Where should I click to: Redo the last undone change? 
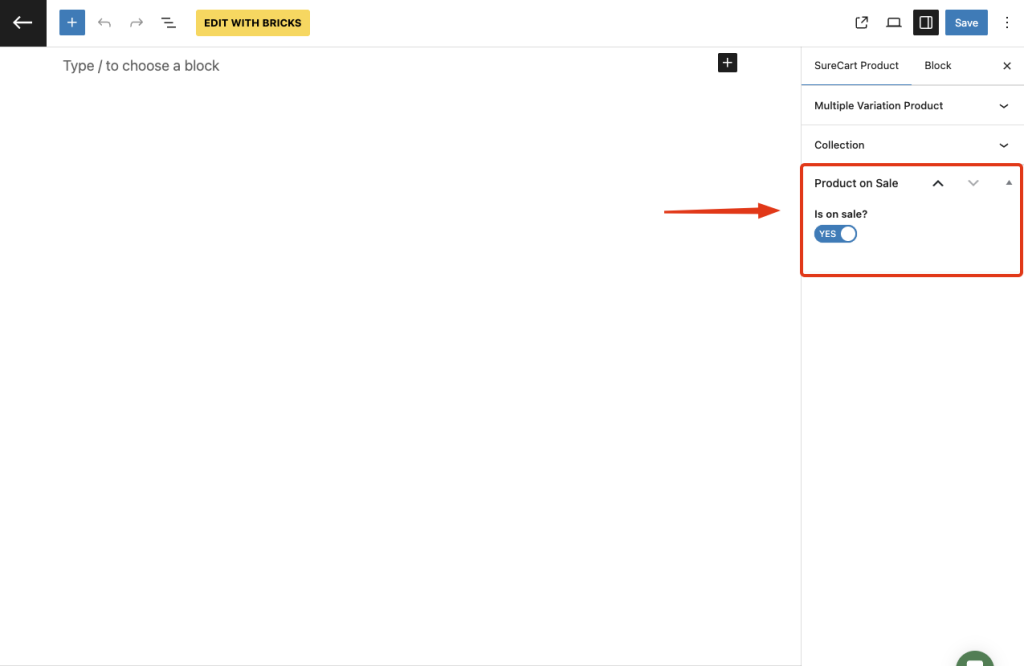click(136, 22)
